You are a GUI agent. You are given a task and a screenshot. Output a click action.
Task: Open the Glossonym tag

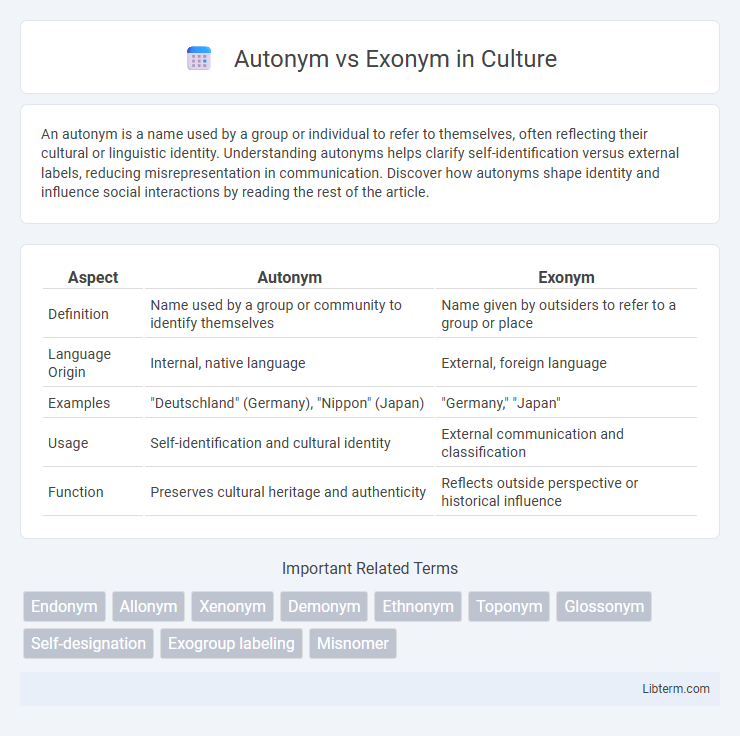(604, 606)
